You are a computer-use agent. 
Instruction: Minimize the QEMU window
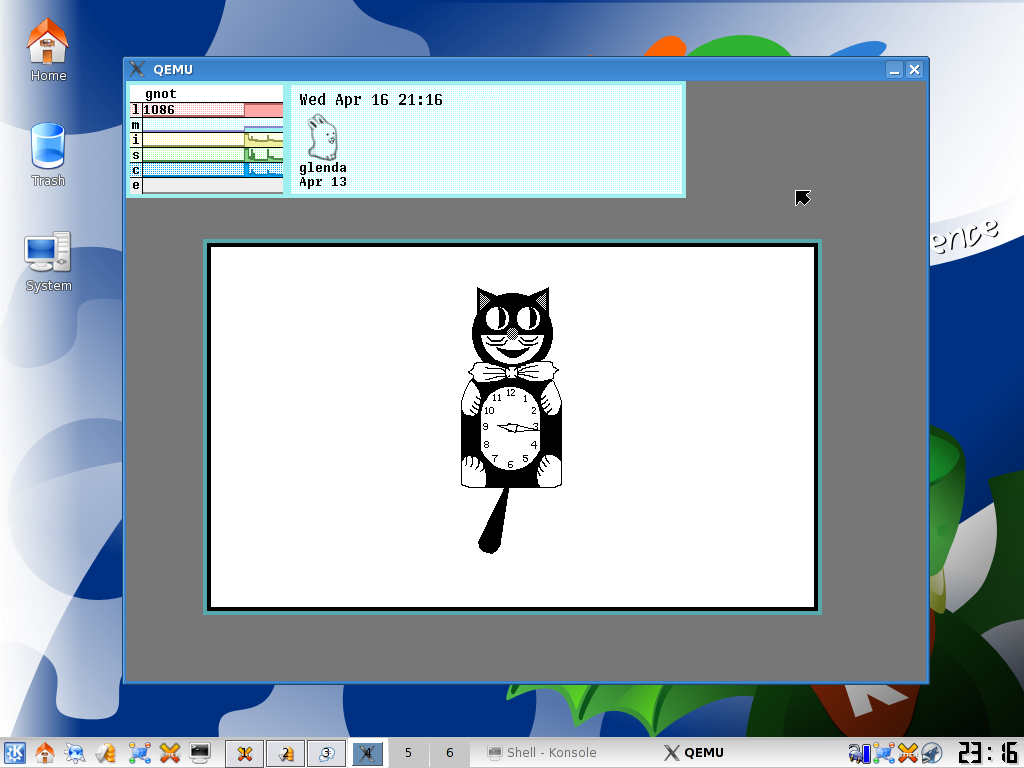(x=895, y=69)
